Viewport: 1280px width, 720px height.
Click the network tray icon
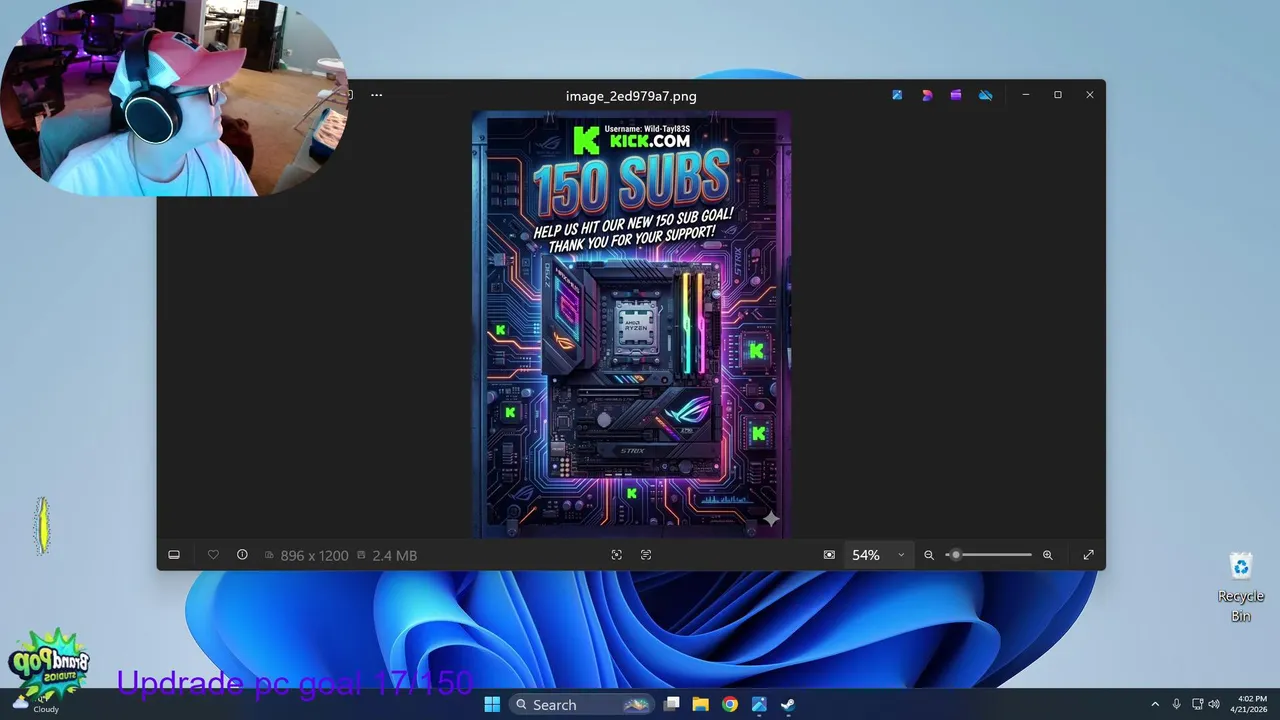click(1198, 704)
